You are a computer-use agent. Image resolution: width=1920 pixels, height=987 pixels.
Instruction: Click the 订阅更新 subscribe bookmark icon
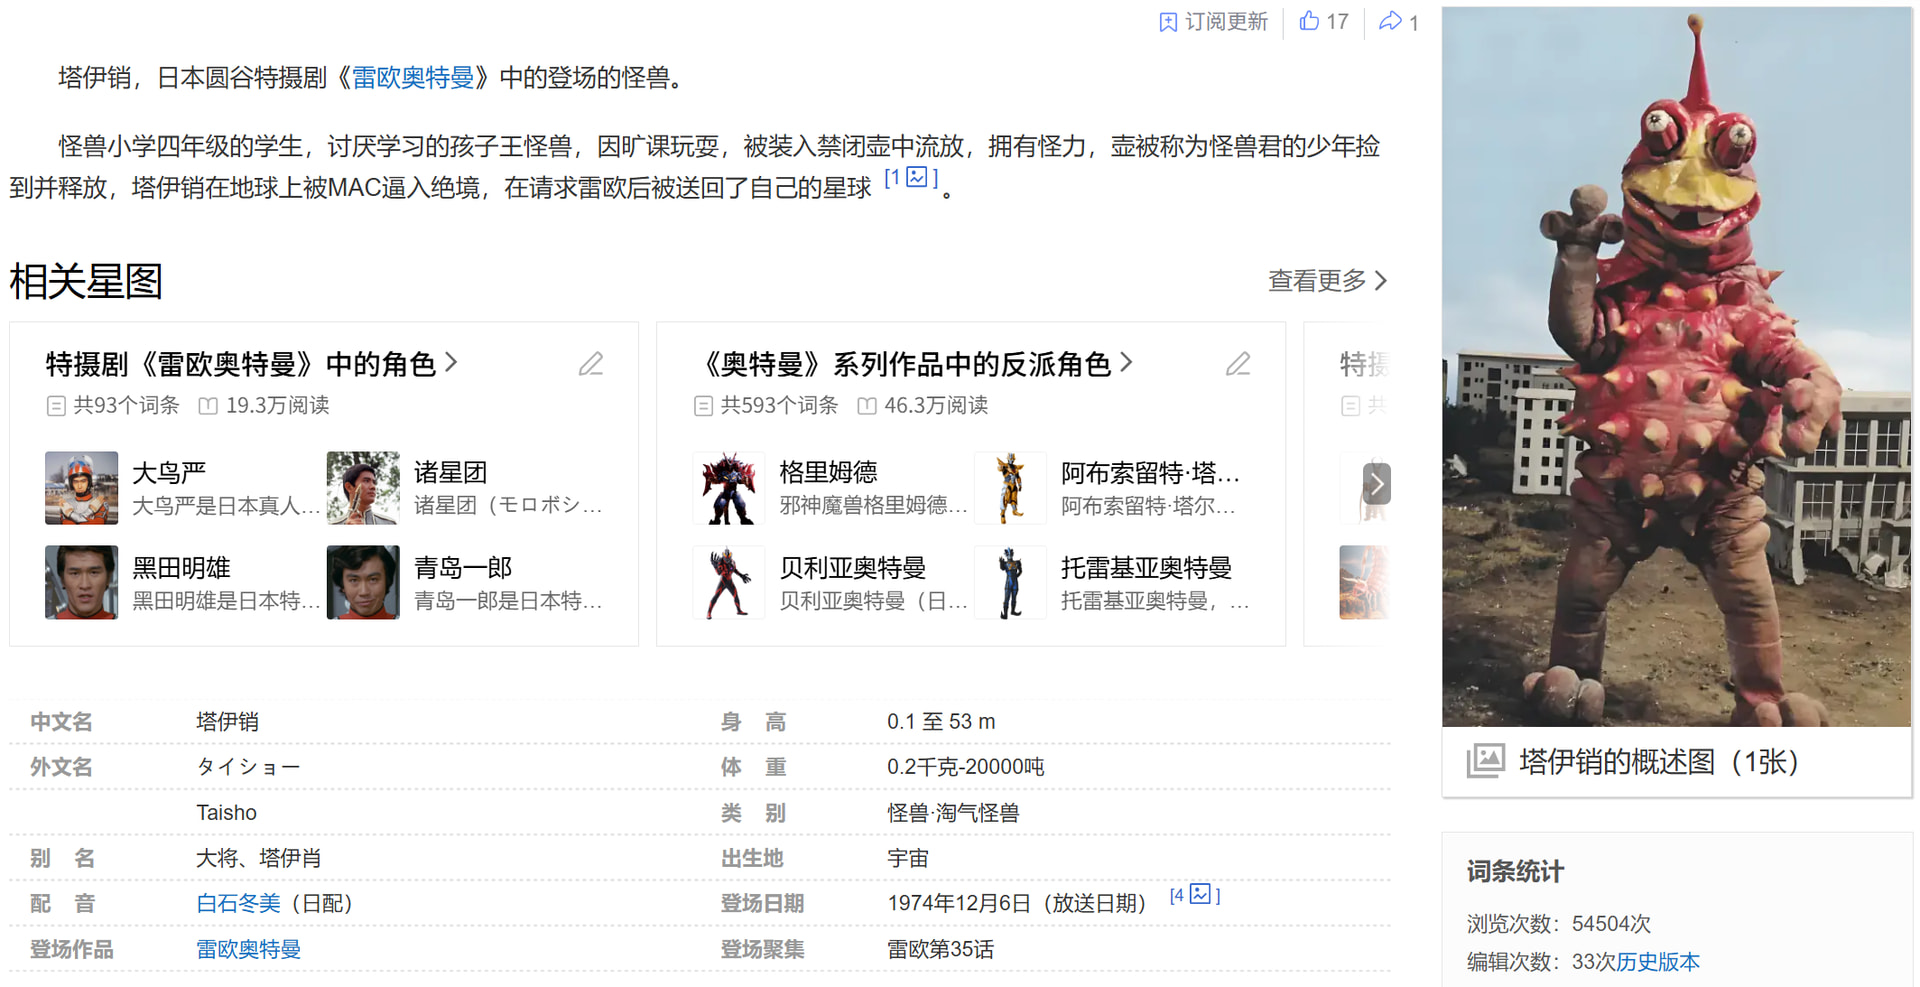point(1168,22)
